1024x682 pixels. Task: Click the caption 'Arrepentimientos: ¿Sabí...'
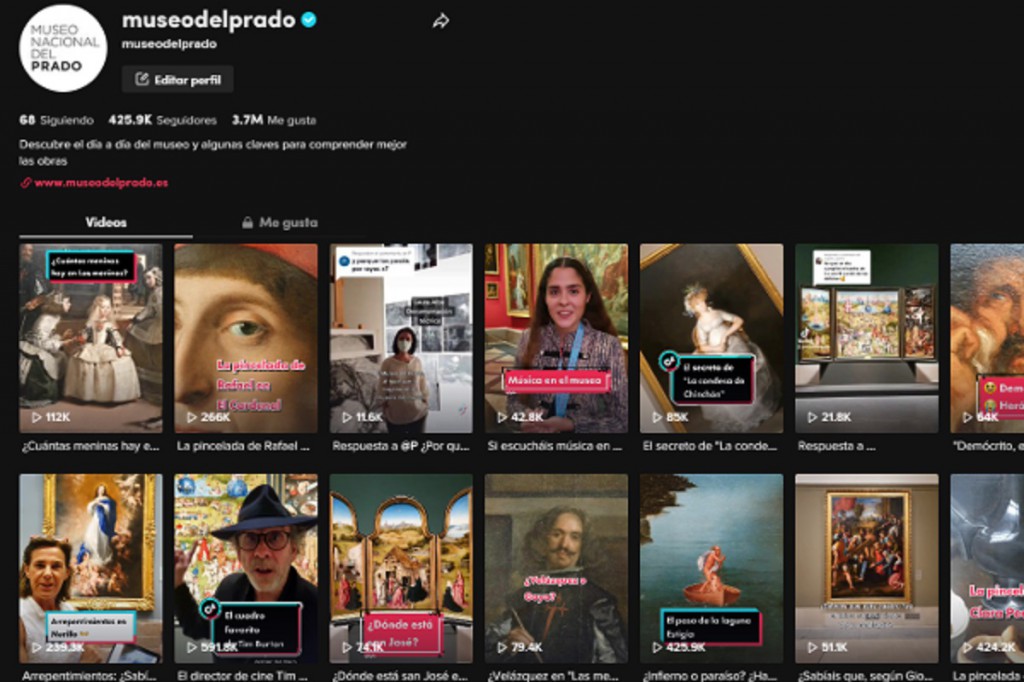[89, 675]
